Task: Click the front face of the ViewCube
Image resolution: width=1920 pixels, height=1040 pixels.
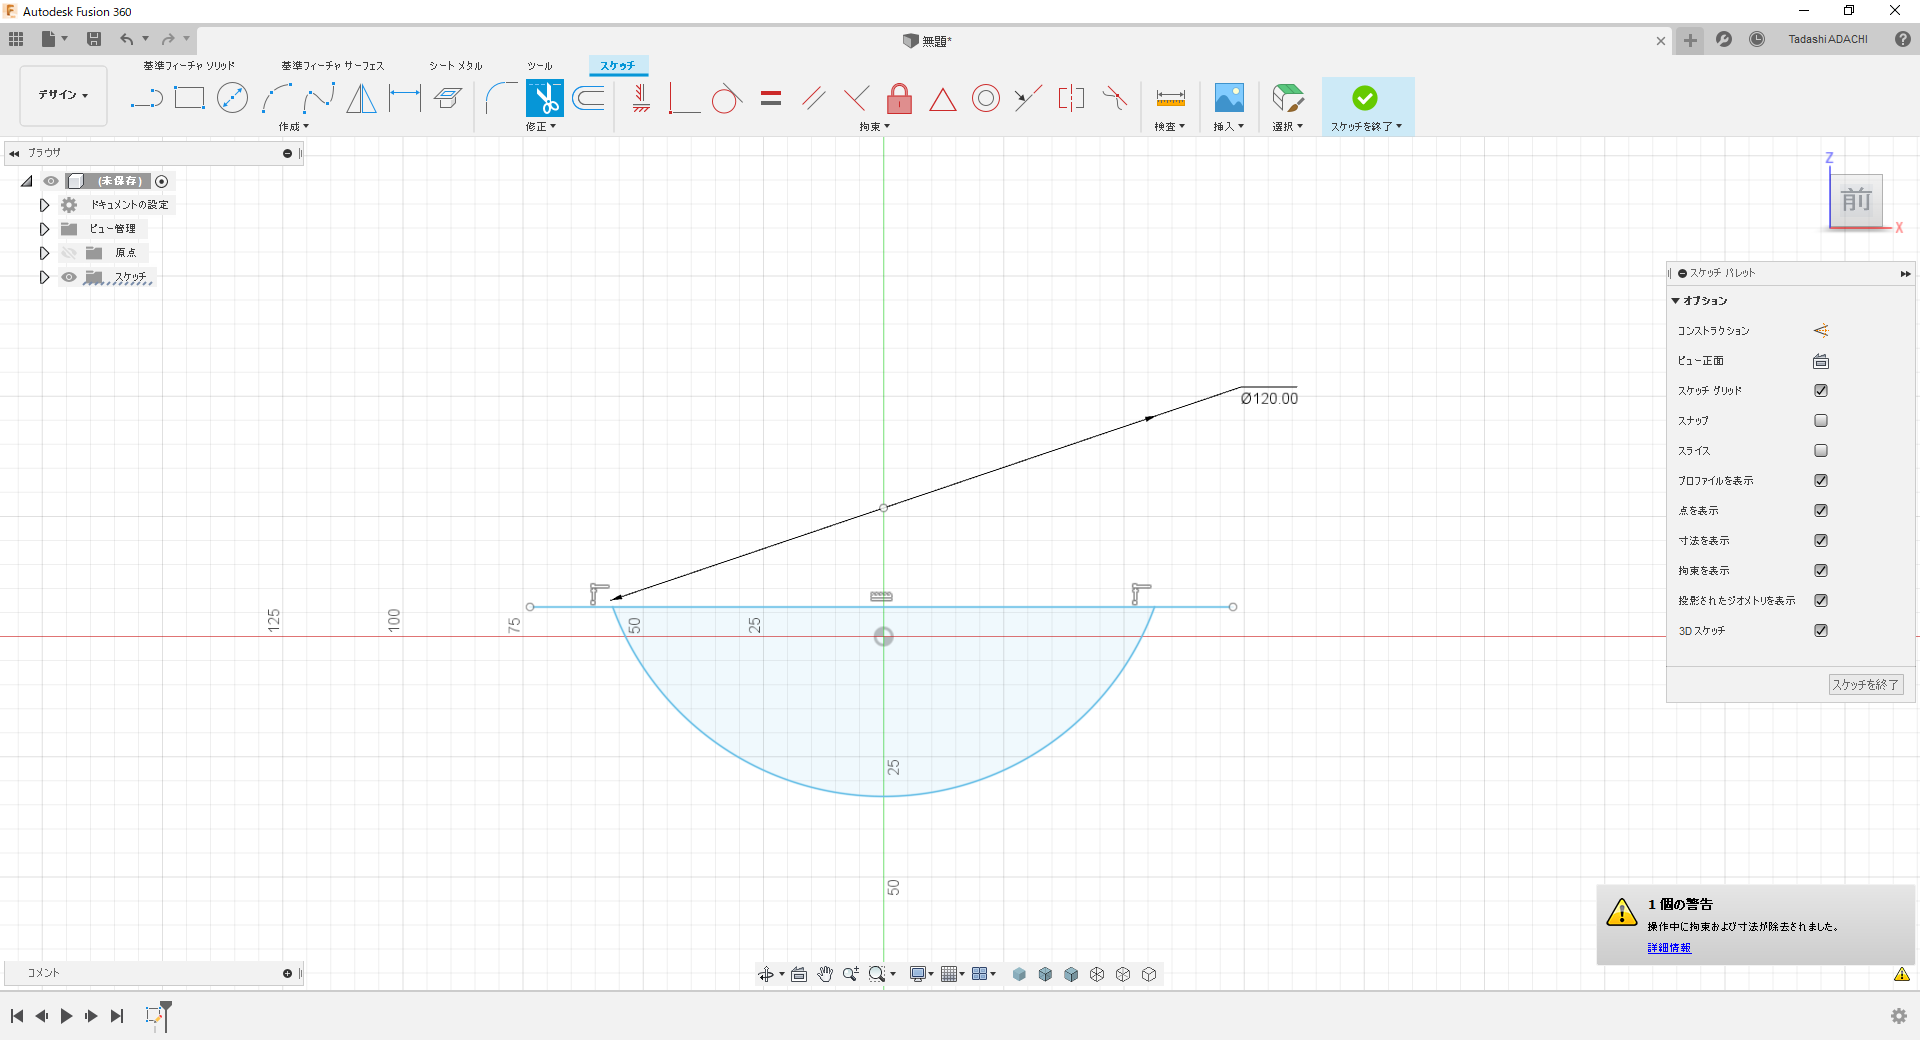Action: (1857, 200)
